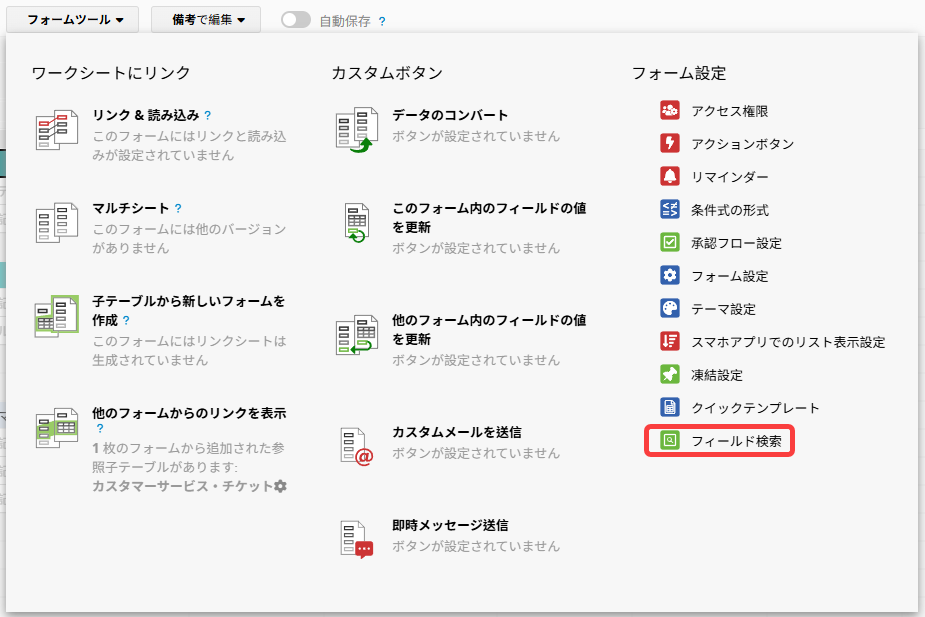Click the 即時メッセージ送信 icon

(x=355, y=539)
